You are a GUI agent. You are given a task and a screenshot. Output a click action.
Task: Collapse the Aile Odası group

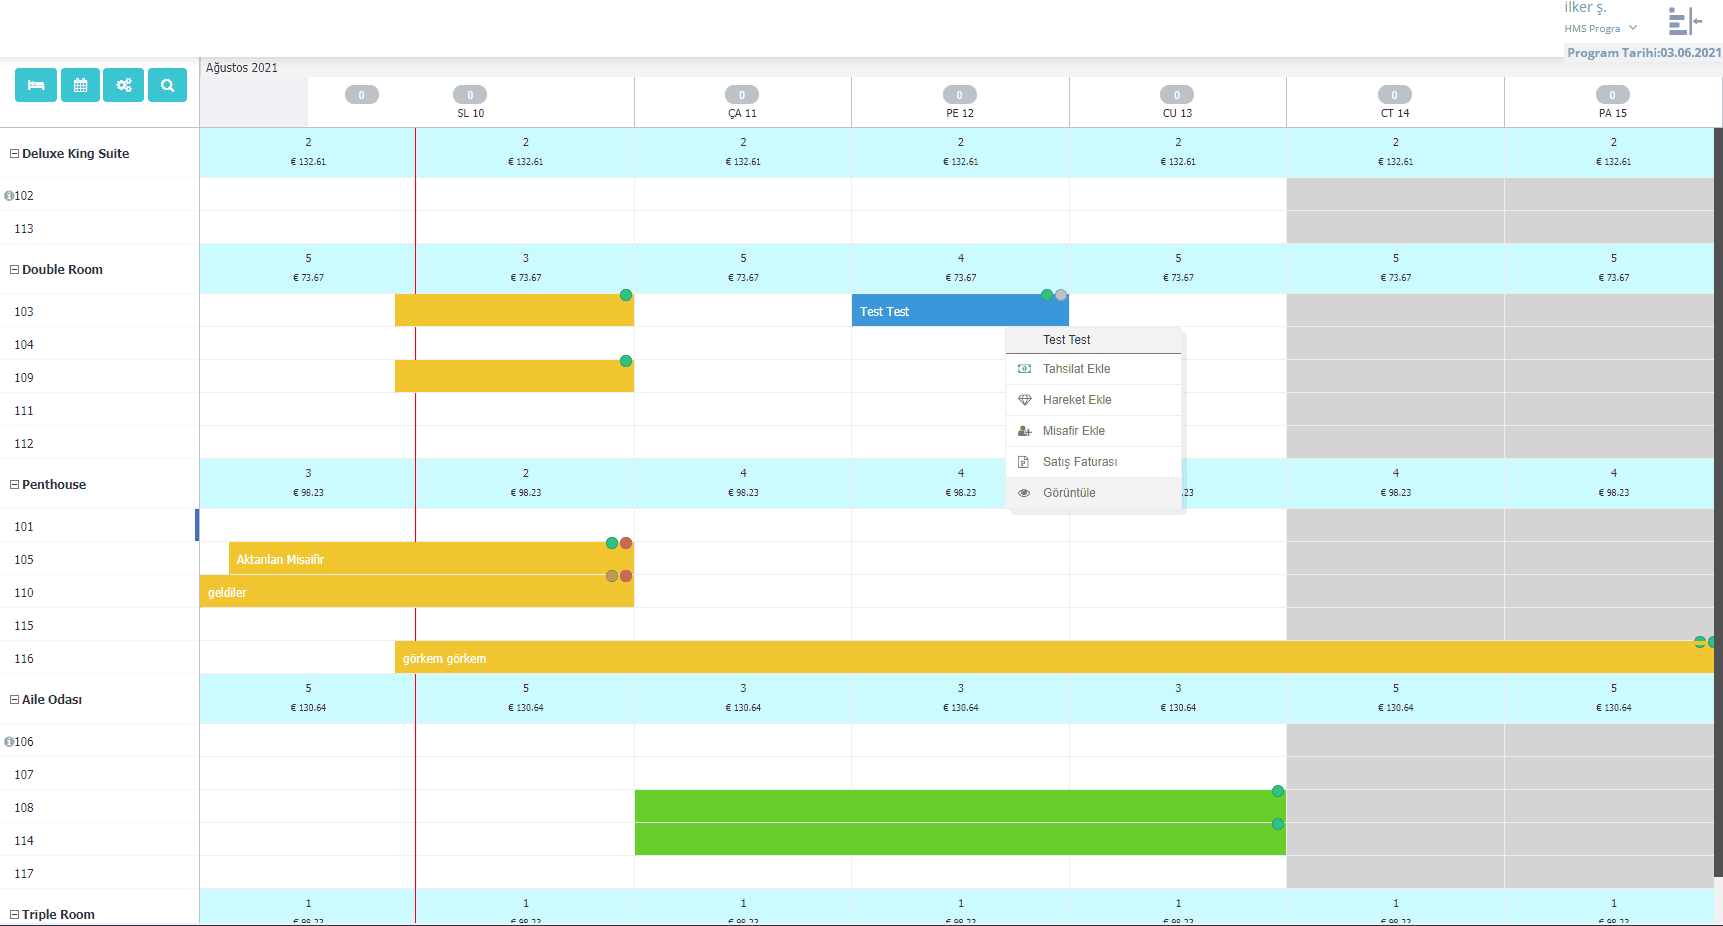point(15,700)
